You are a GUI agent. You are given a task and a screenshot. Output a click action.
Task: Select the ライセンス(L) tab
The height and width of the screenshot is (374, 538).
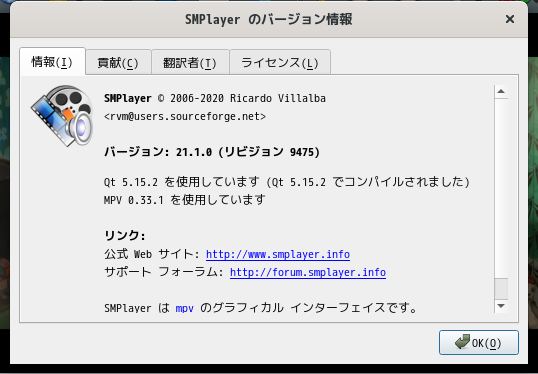280,63
